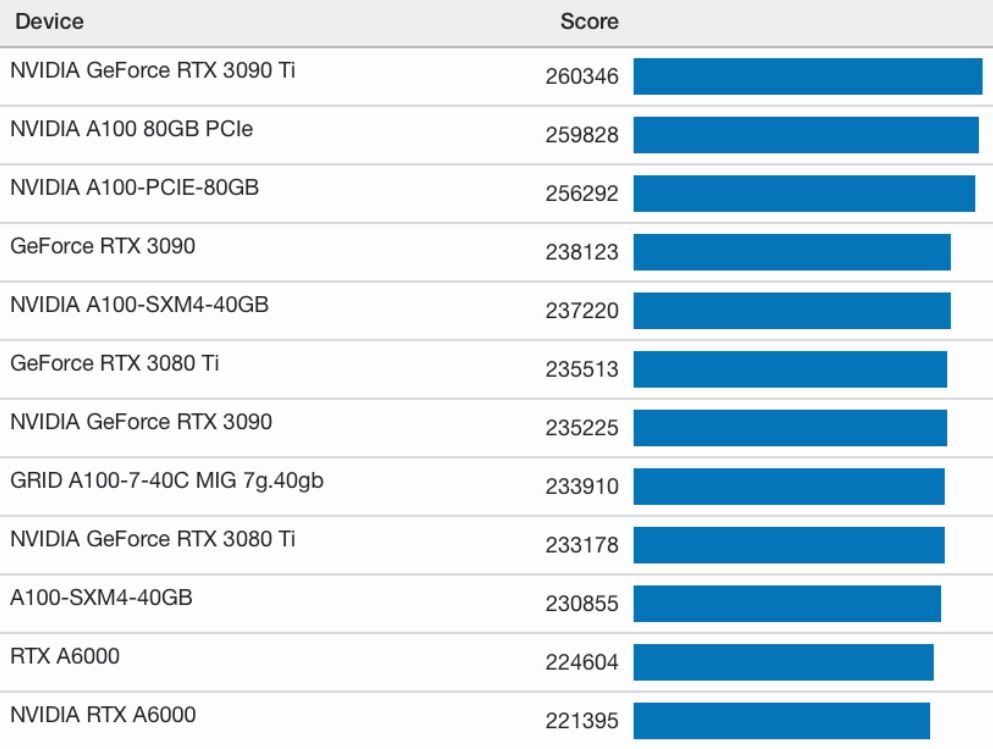The height and width of the screenshot is (749, 993).
Task: Click the score value 224604
Action: 581,662
